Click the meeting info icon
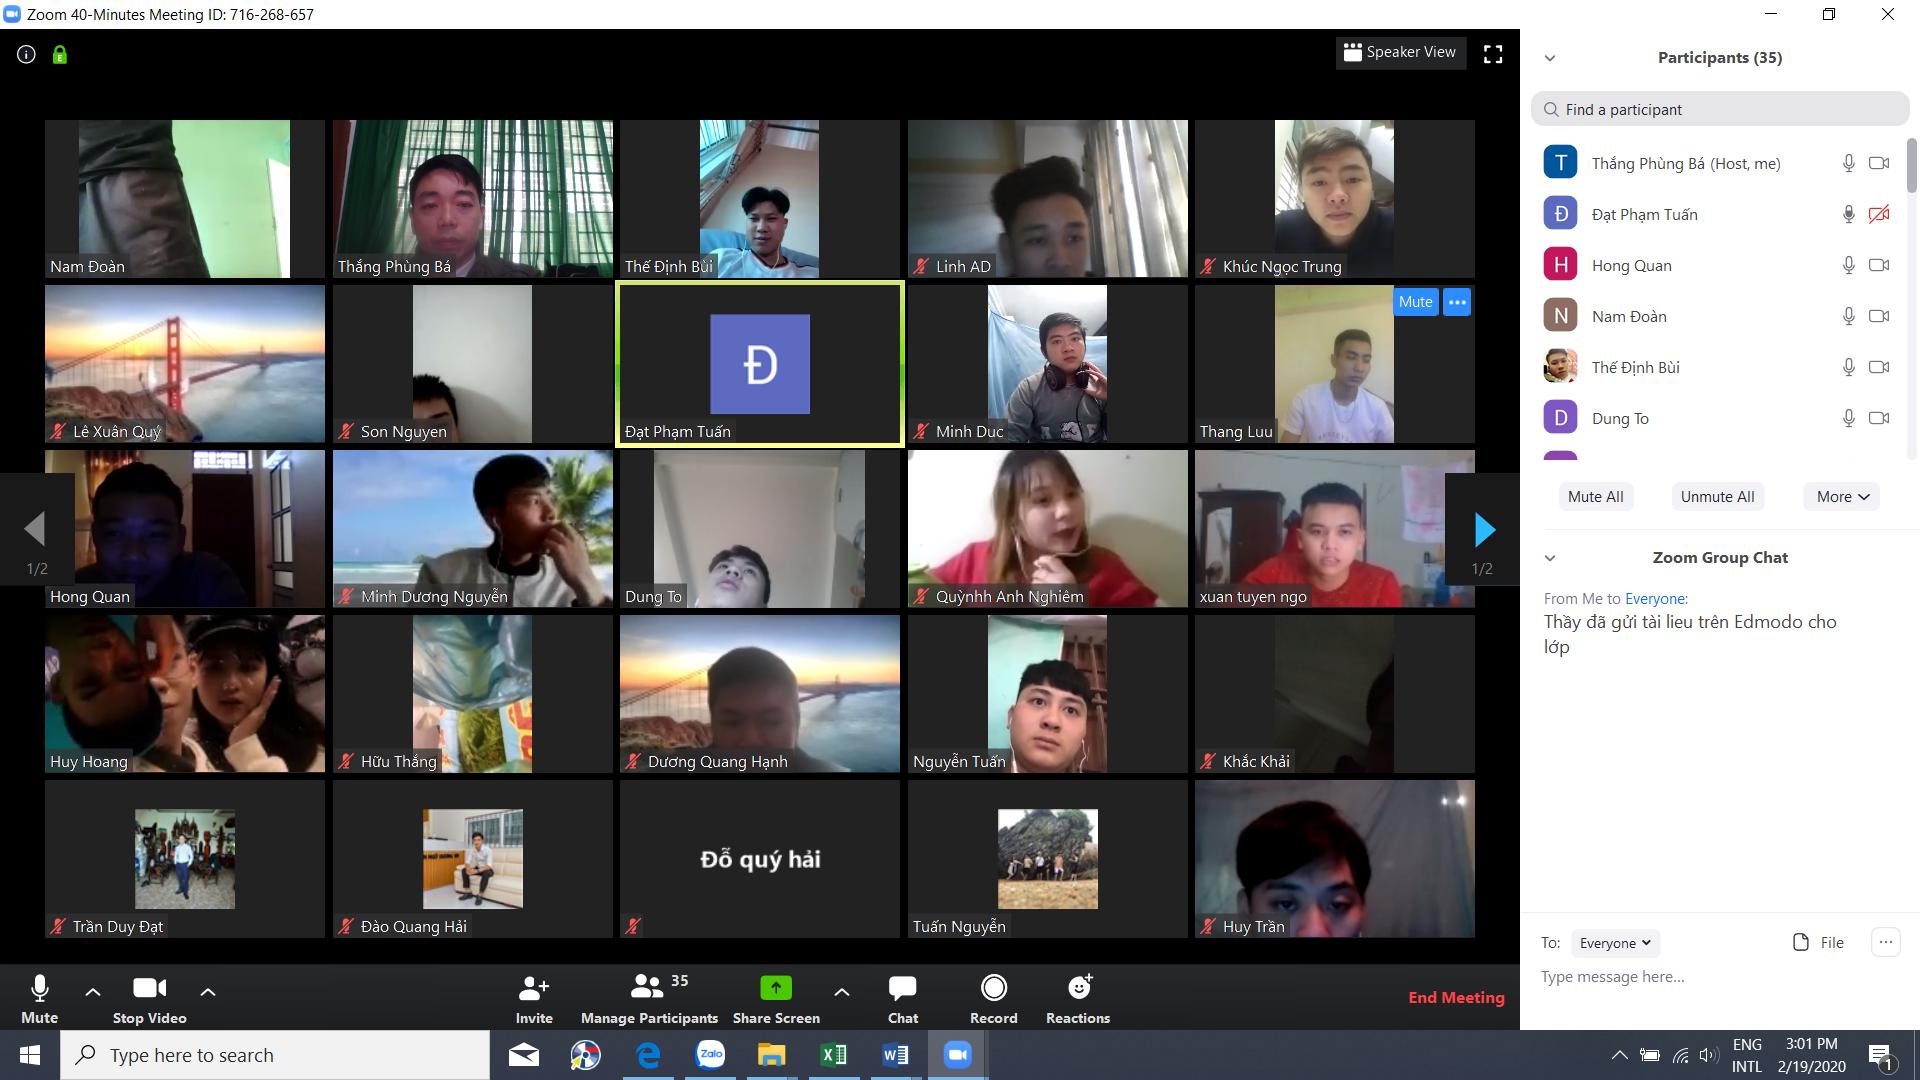This screenshot has height=1080, width=1920. pos(27,55)
